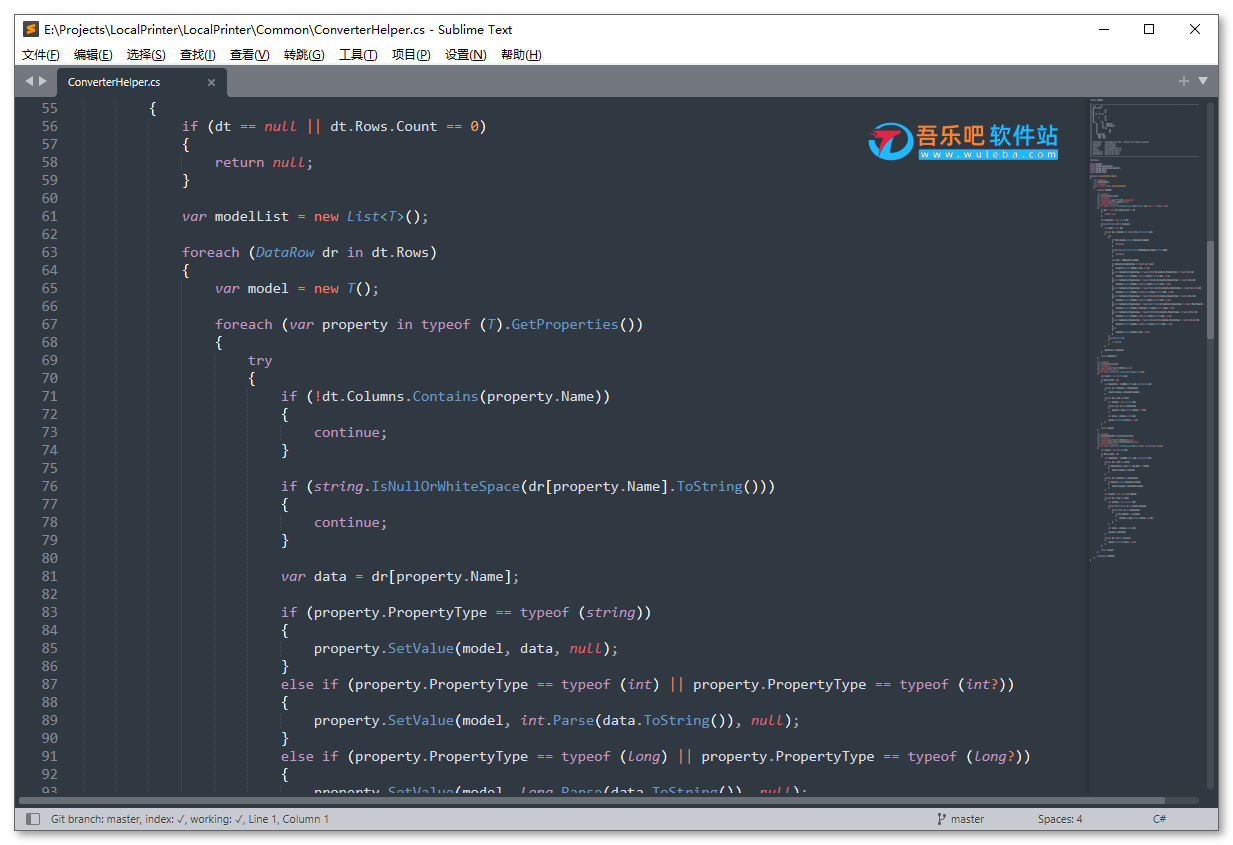Image resolution: width=1233 pixels, height=845 pixels.
Task: Add a new tab with plus icon
Action: click(1184, 81)
